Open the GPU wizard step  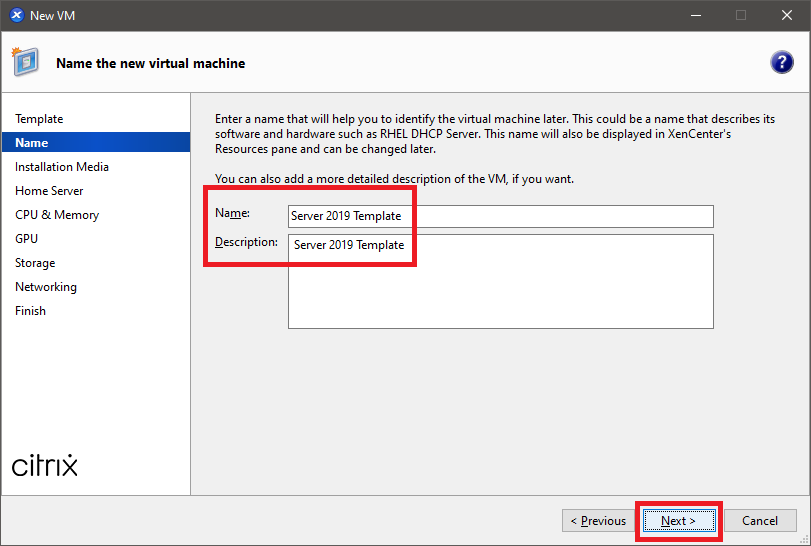pyautogui.click(x=27, y=239)
